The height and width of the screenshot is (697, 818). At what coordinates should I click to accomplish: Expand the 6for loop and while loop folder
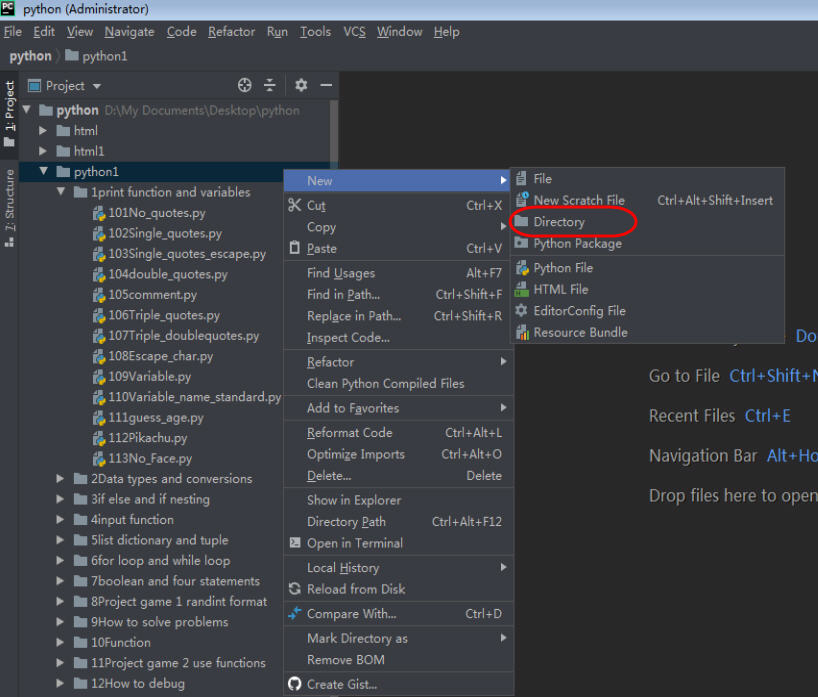pos(61,560)
